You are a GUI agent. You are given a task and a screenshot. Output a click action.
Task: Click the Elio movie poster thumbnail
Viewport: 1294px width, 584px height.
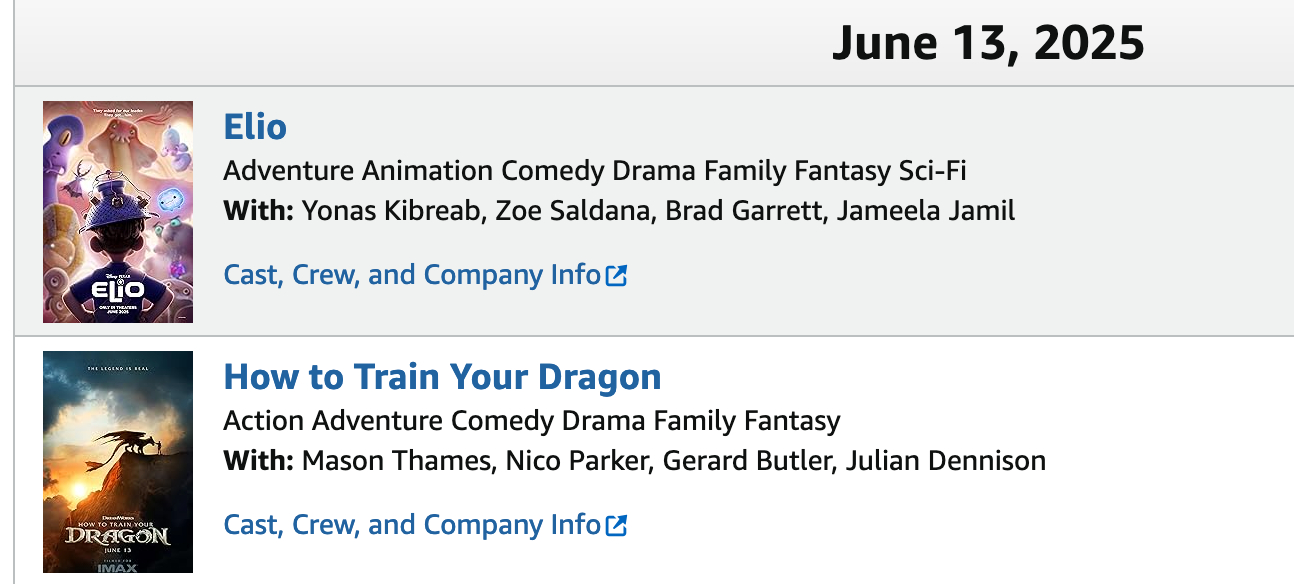pyautogui.click(x=118, y=212)
